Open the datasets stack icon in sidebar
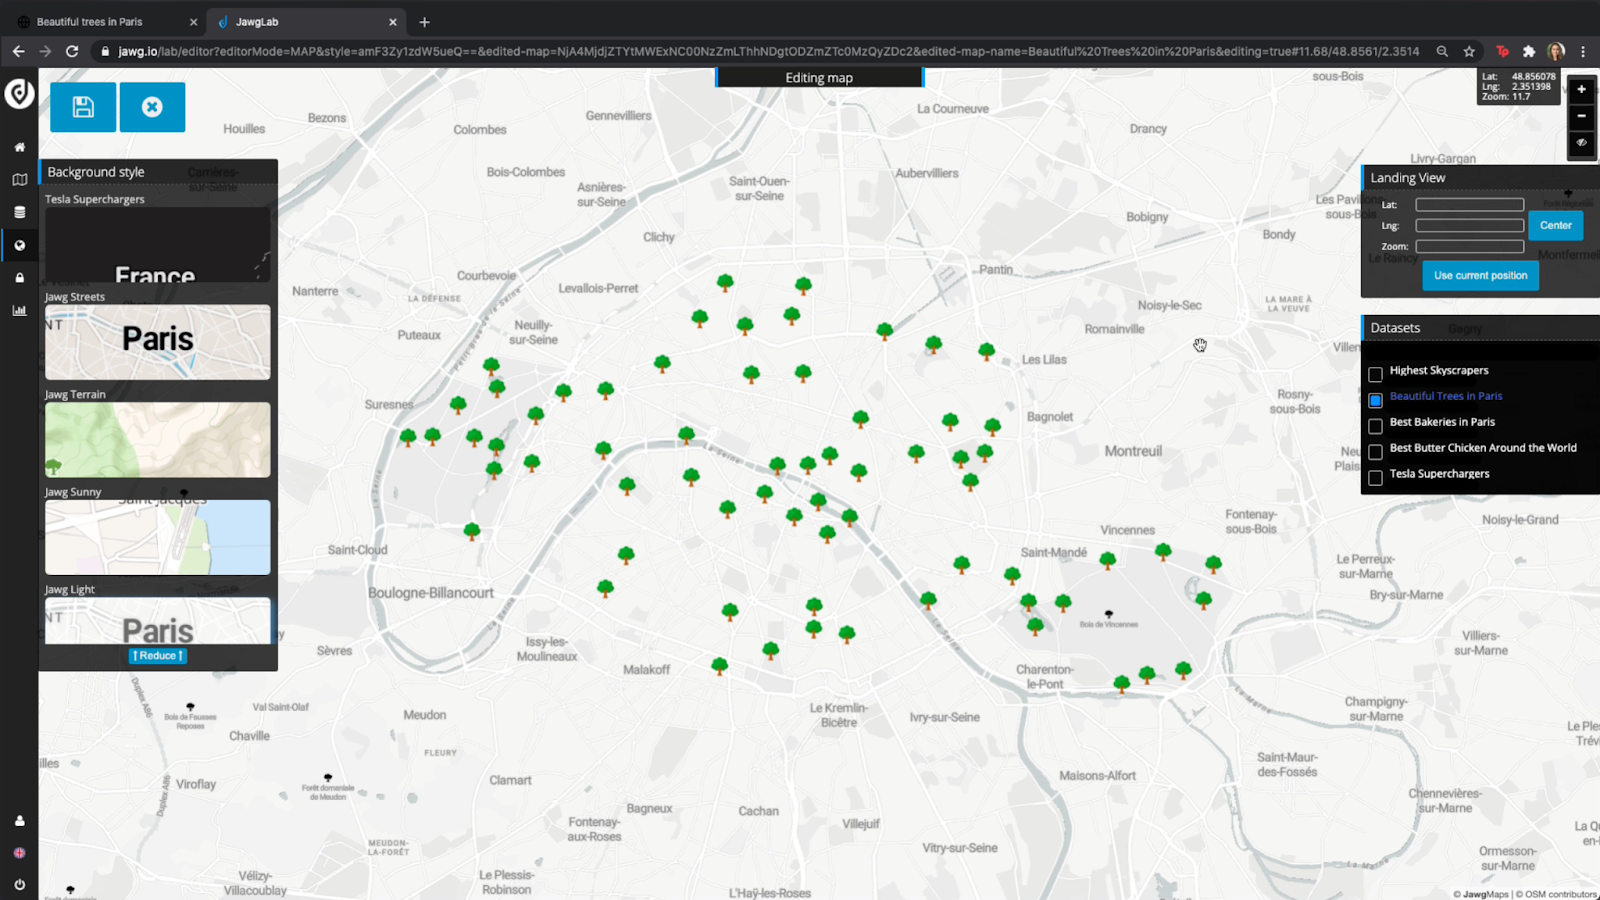The image size is (1600, 900). (19, 212)
